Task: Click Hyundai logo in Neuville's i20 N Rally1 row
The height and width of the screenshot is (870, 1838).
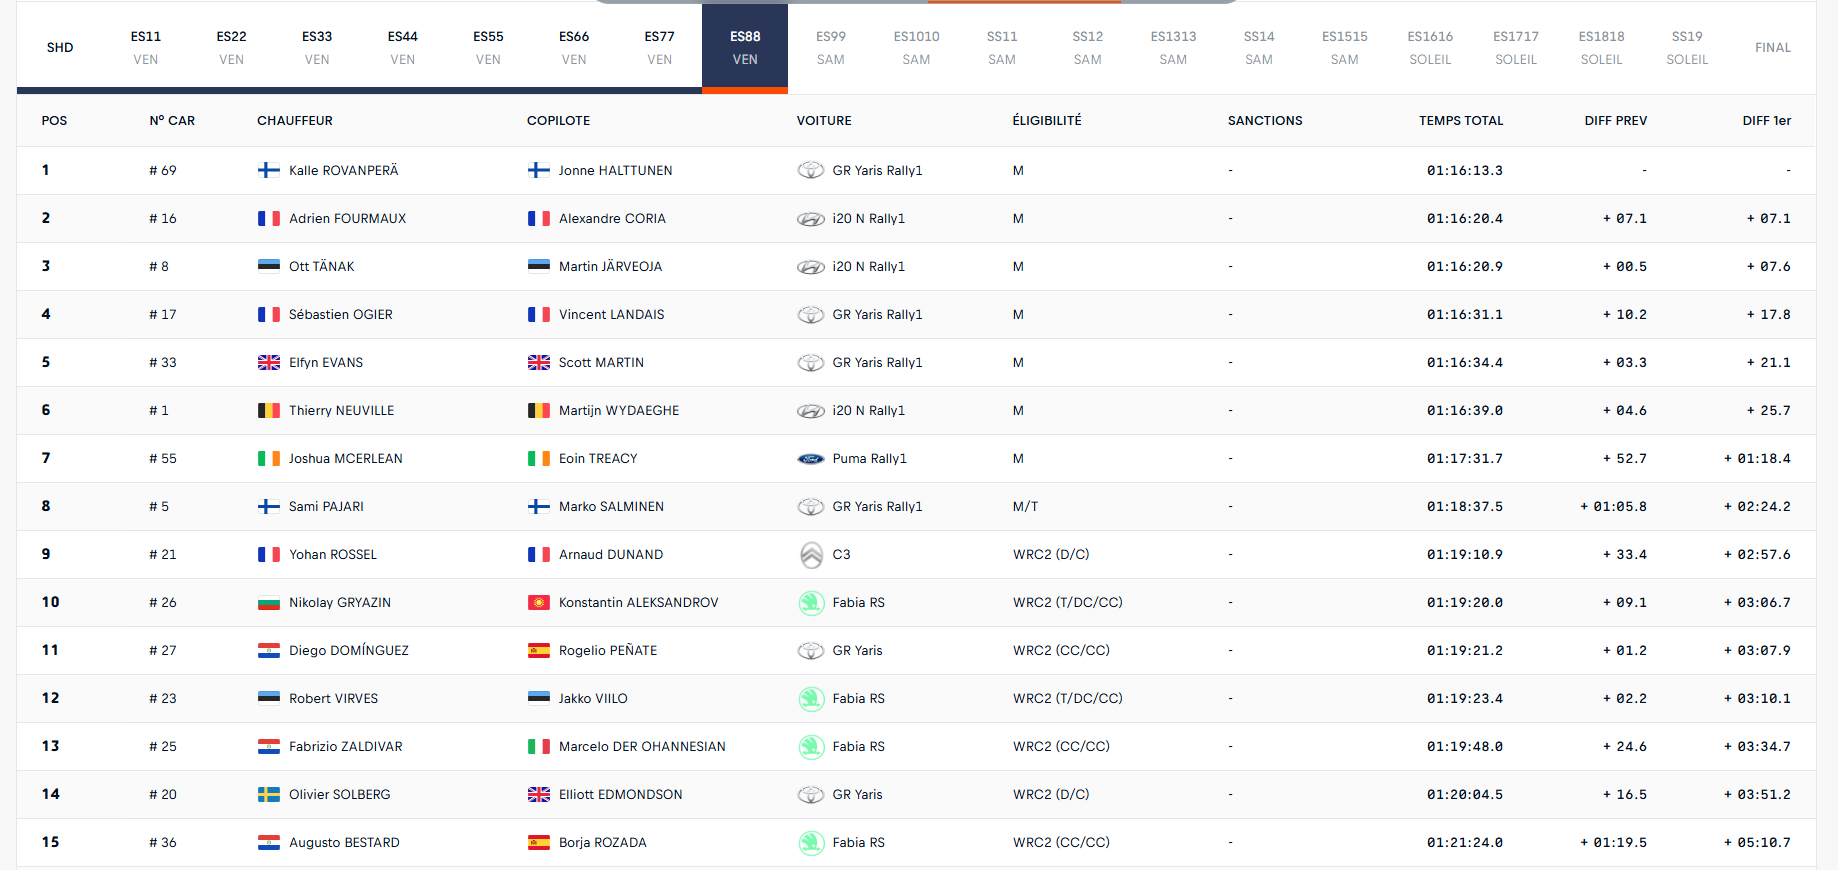Action: 811,410
